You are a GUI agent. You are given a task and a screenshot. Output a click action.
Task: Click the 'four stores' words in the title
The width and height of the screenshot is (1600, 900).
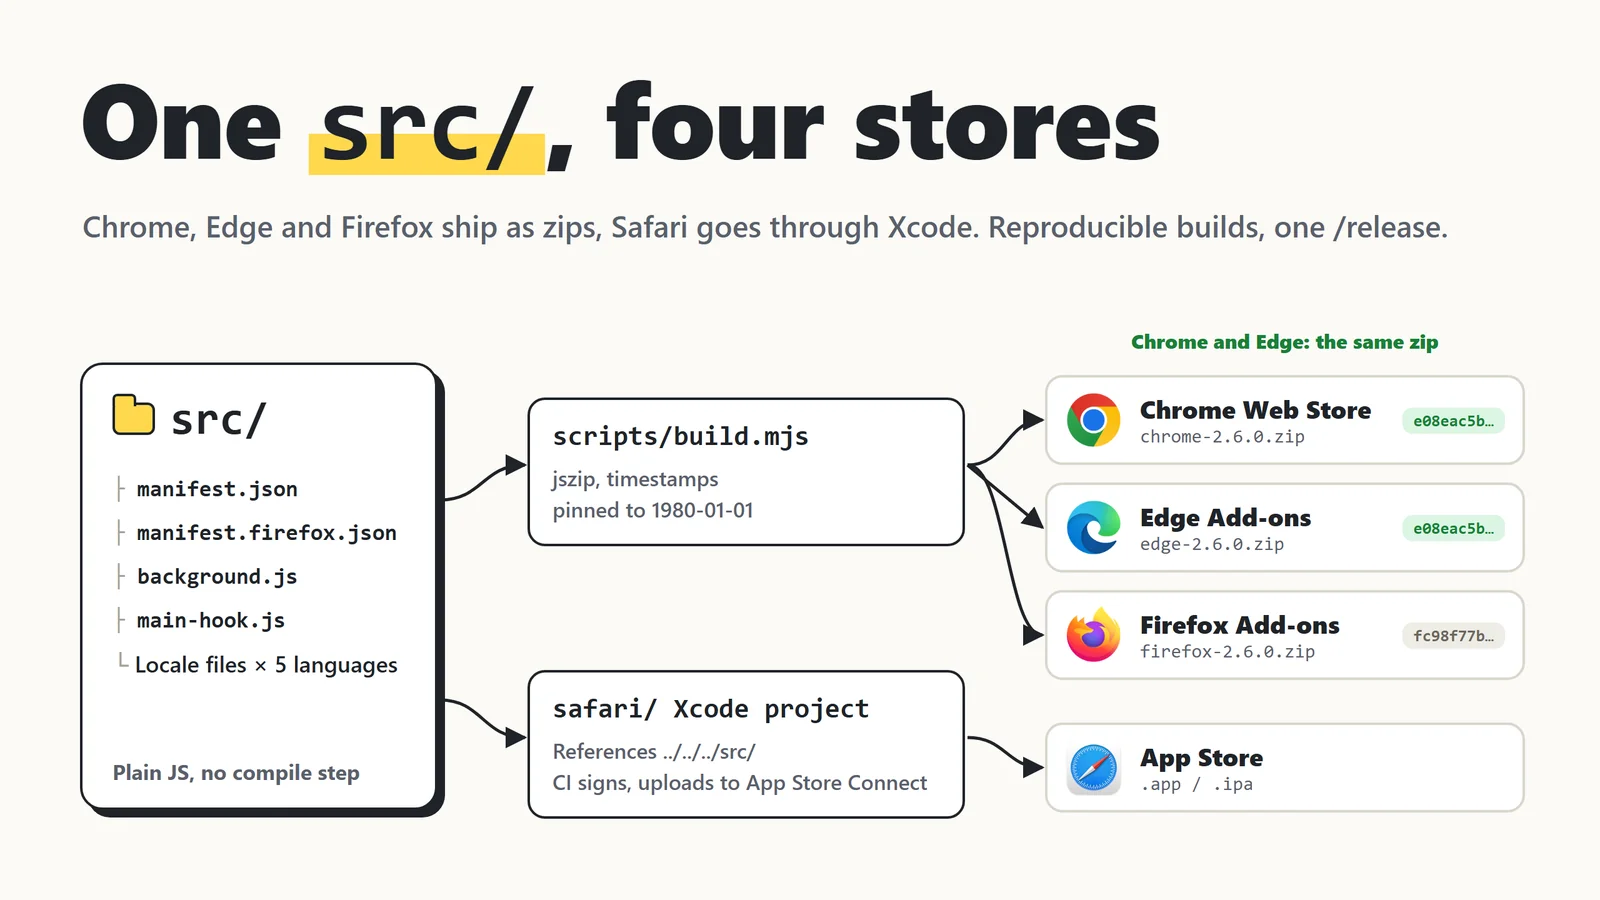pyautogui.click(x=883, y=124)
